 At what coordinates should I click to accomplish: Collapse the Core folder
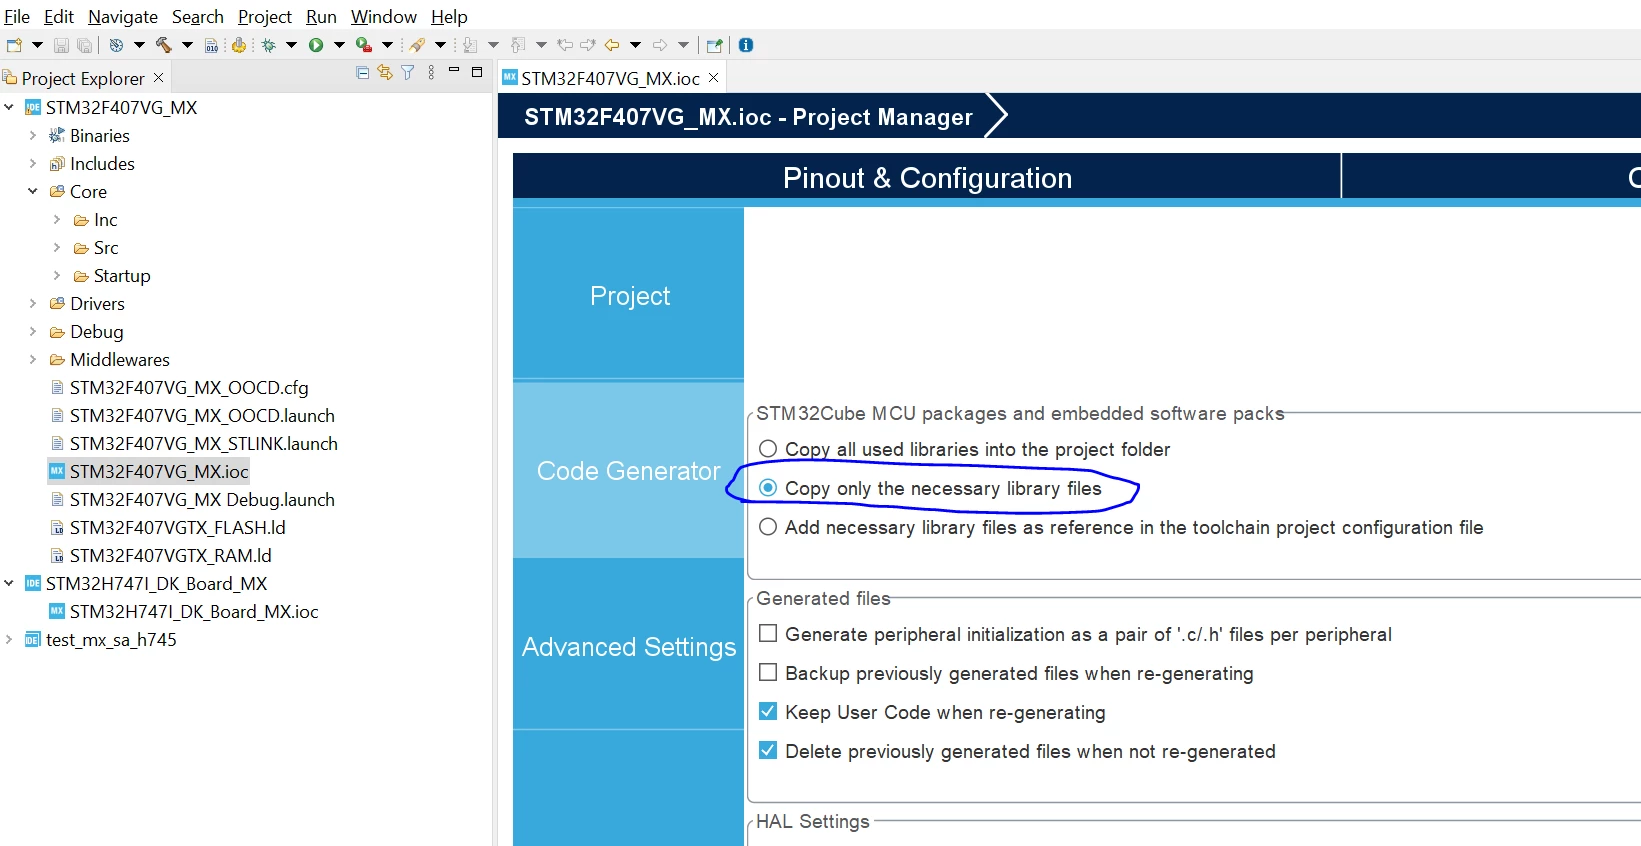(33, 191)
